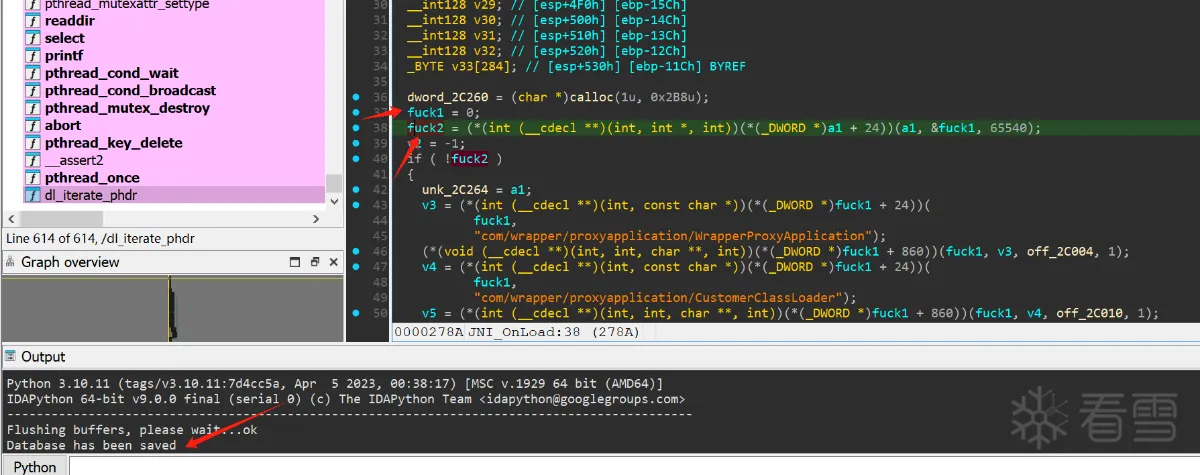The image size is (1200, 475).
Task: Select pthread_cond_broadcast in the functions list
Action: click(x=130, y=90)
